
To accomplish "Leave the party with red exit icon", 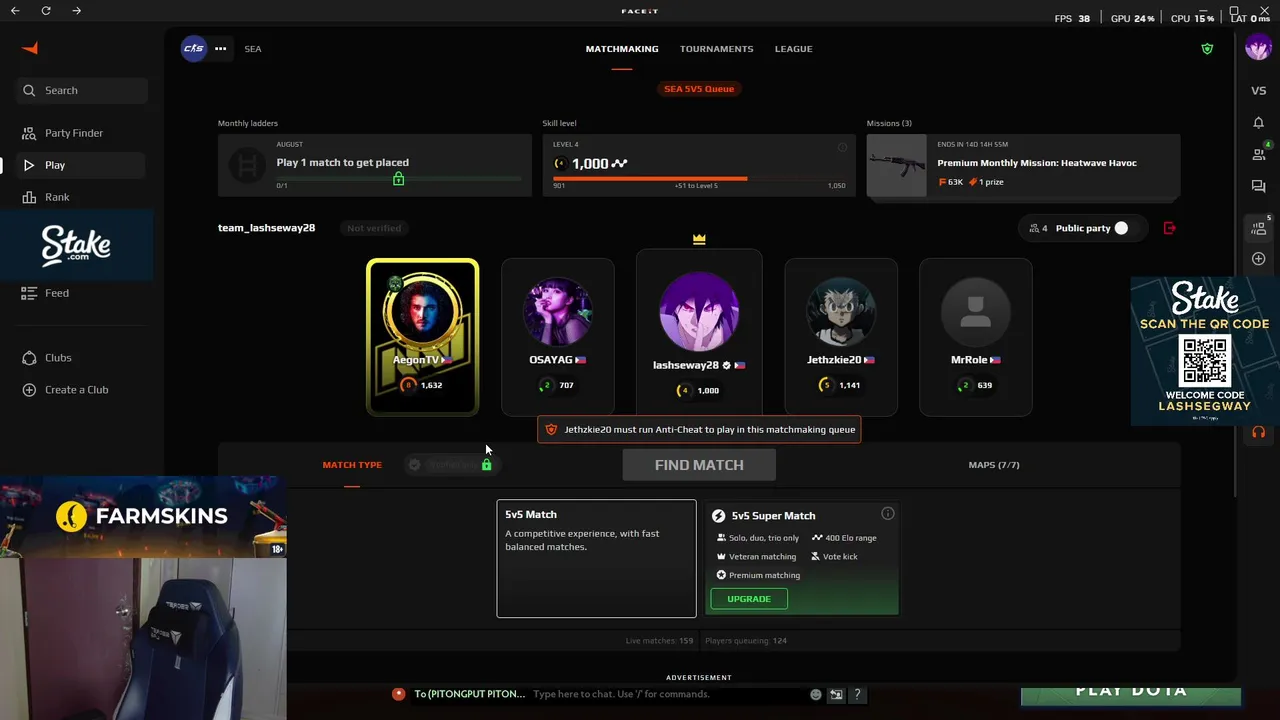I will point(1169,228).
